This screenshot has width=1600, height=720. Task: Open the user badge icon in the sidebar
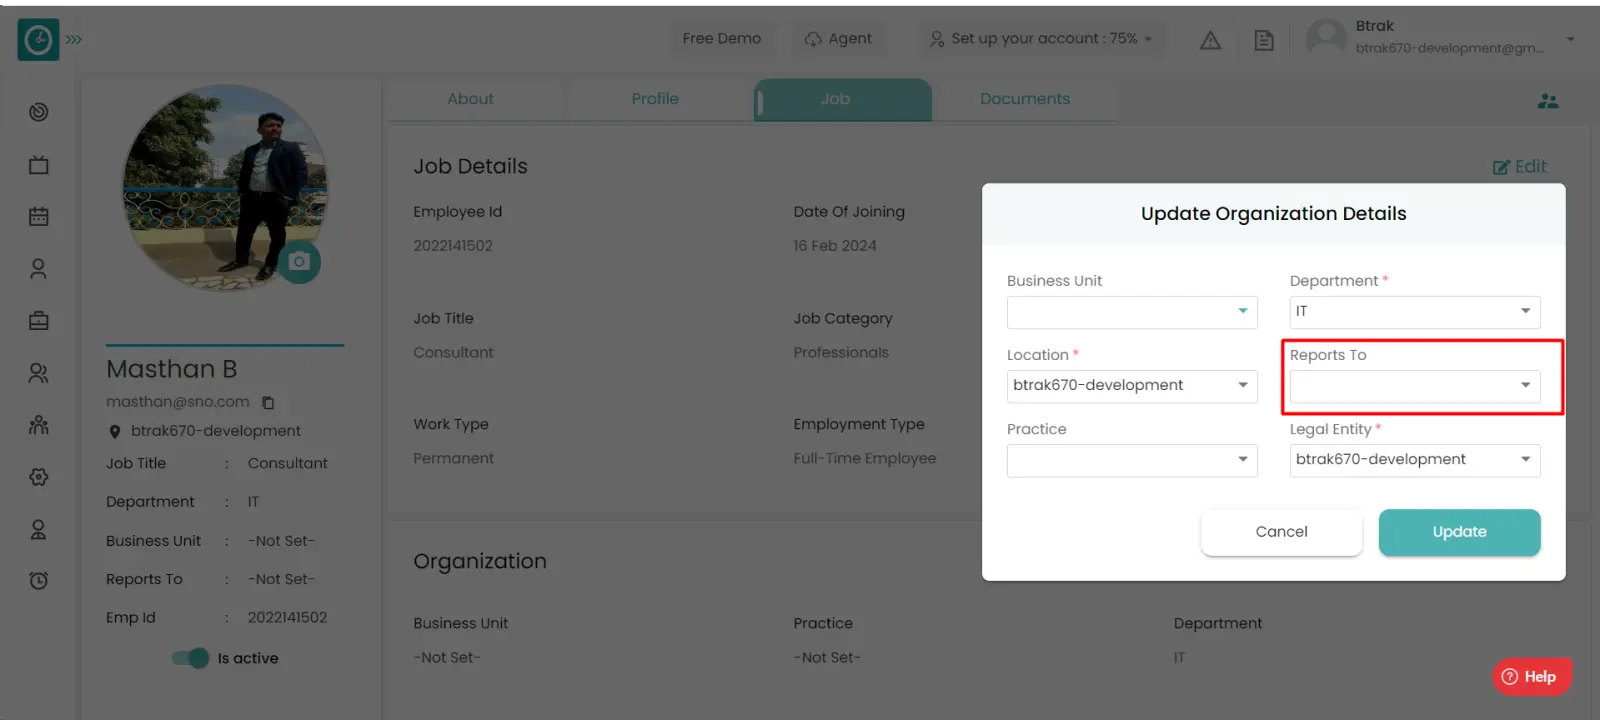point(39,529)
